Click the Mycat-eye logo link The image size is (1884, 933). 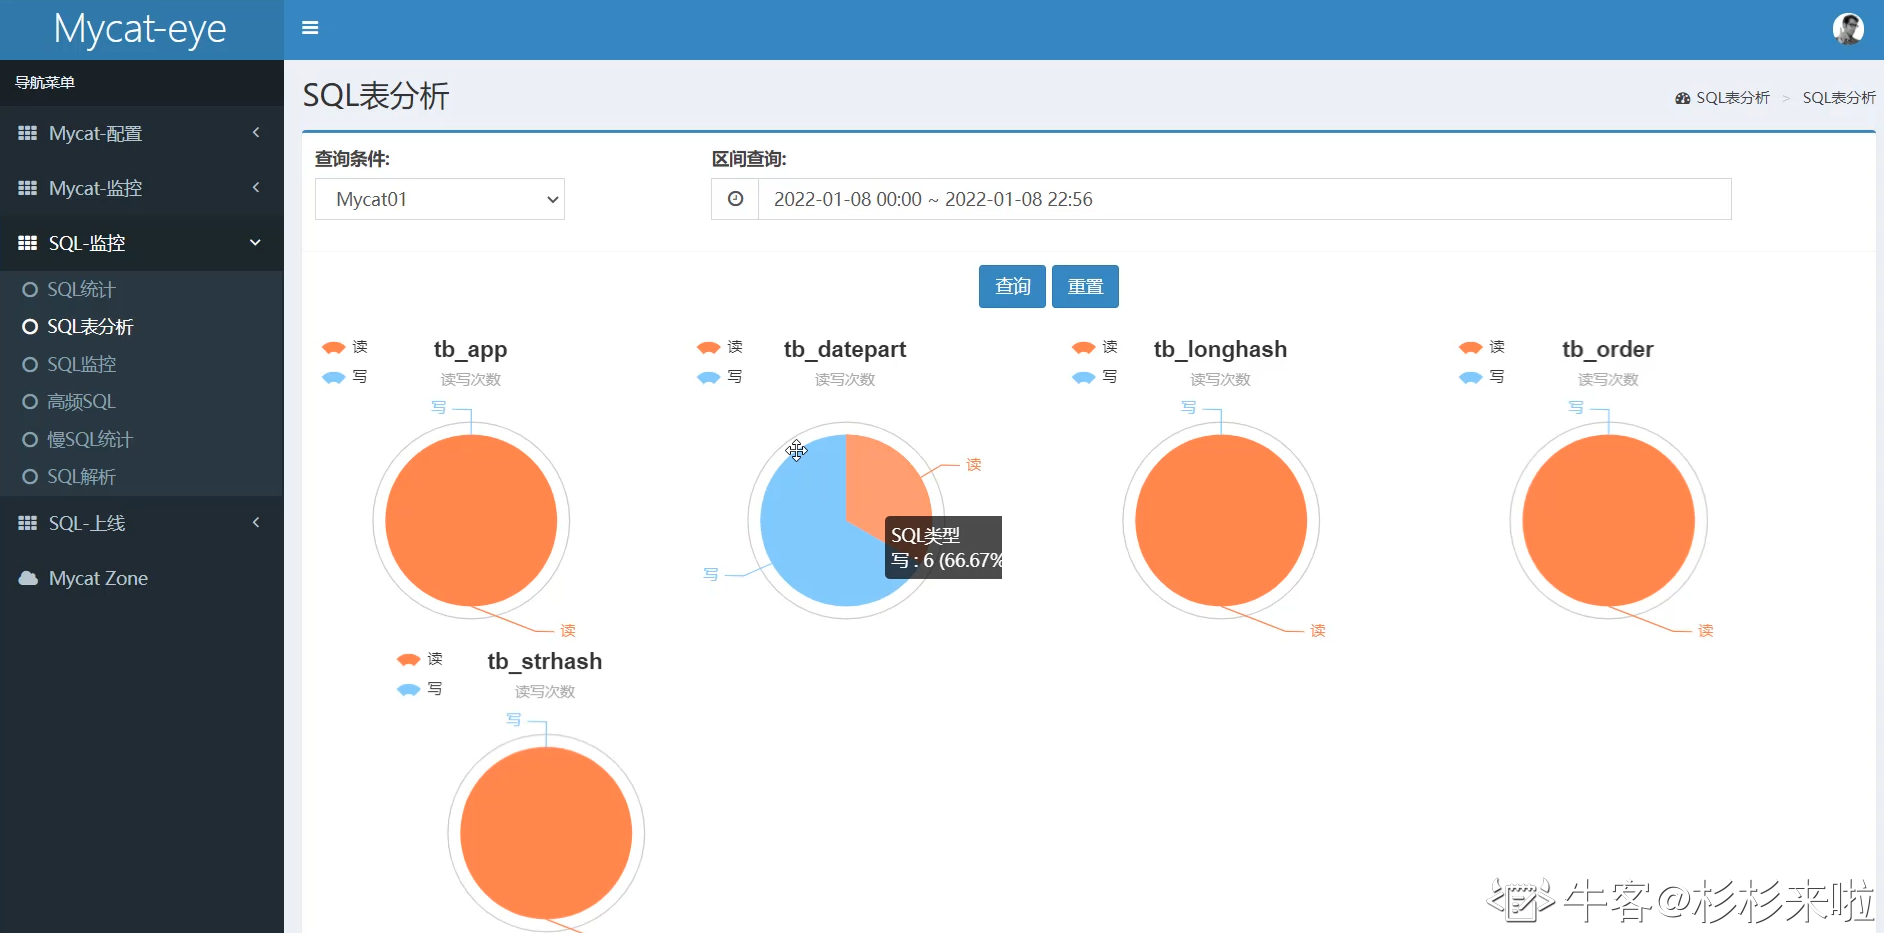coord(140,29)
